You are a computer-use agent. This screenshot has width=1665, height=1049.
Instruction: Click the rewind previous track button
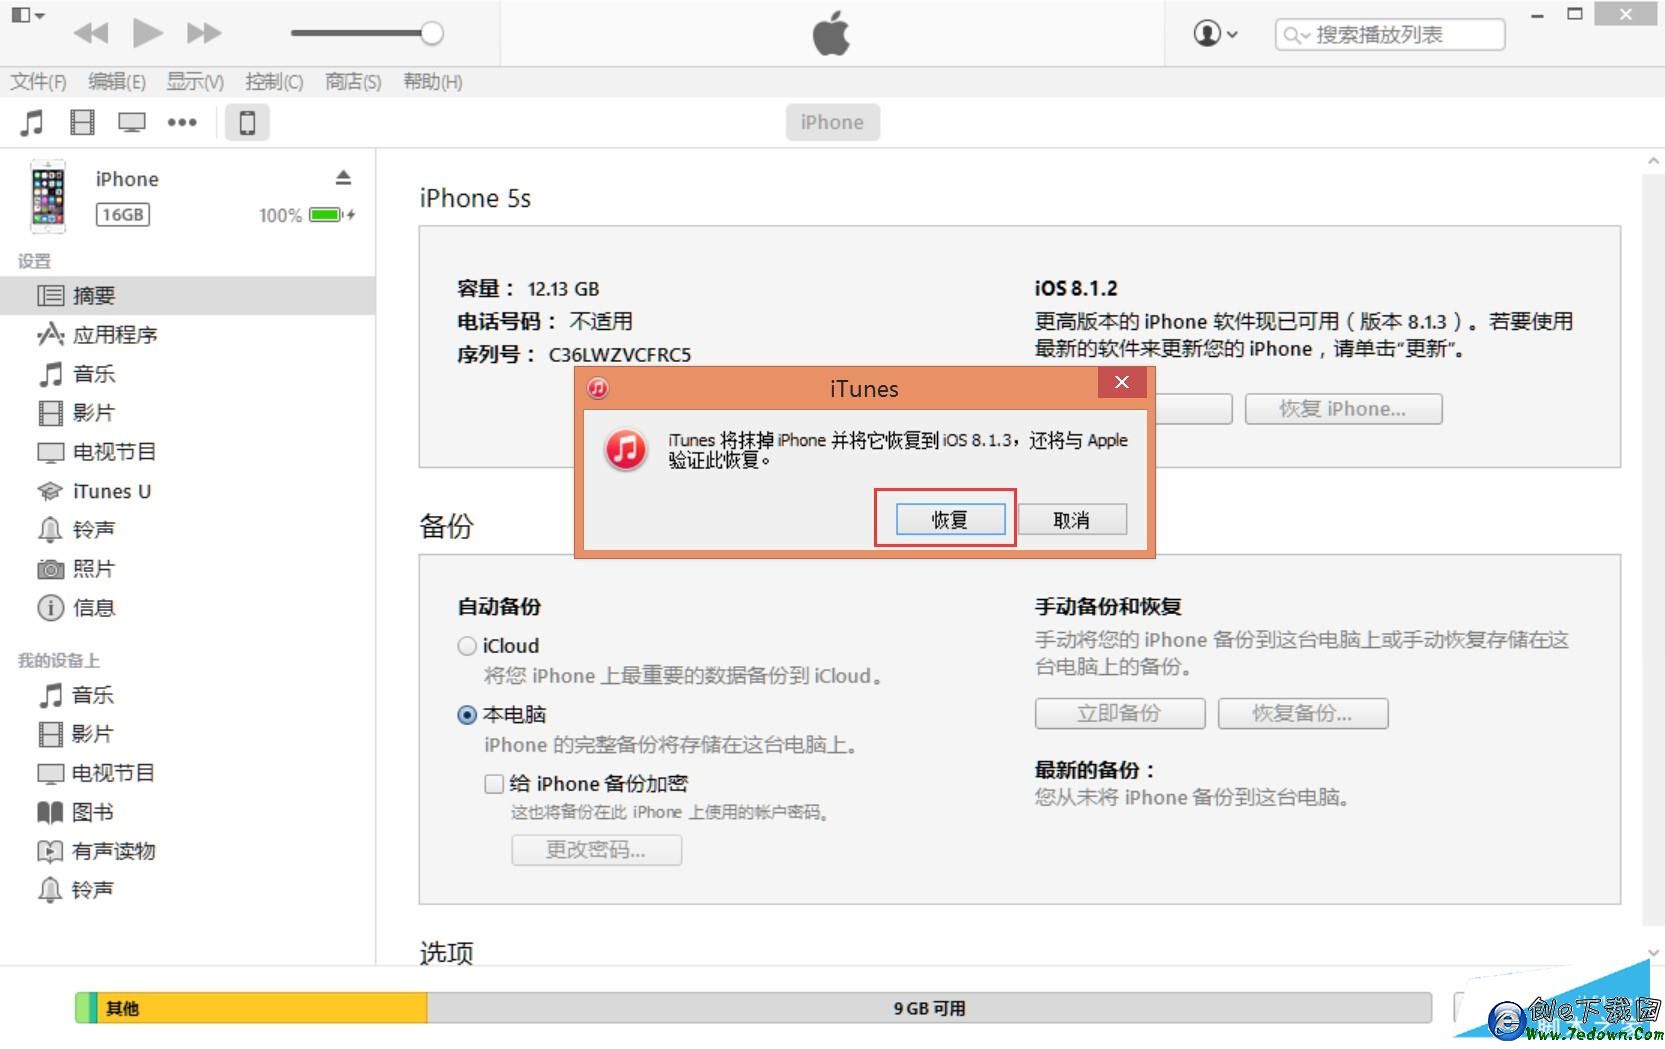[91, 33]
